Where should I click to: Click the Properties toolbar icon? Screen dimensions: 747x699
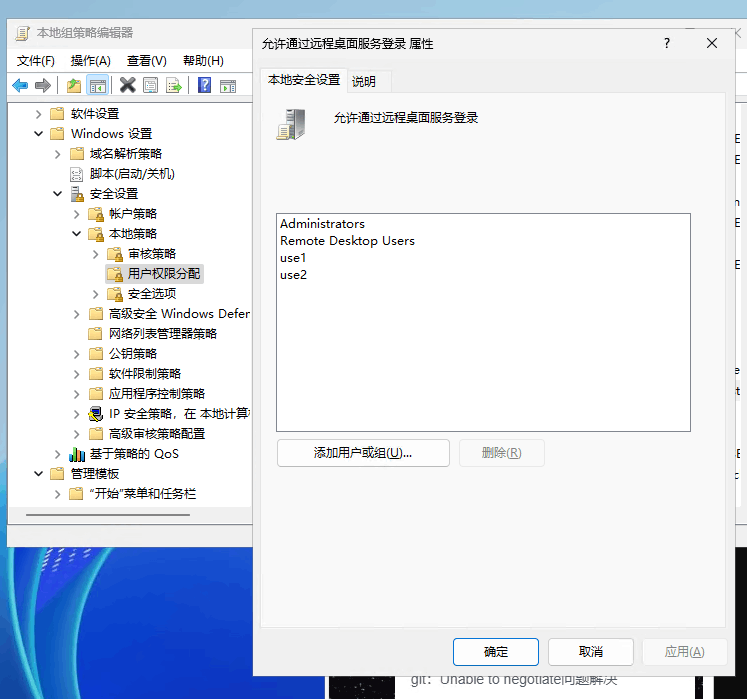[x=151, y=86]
